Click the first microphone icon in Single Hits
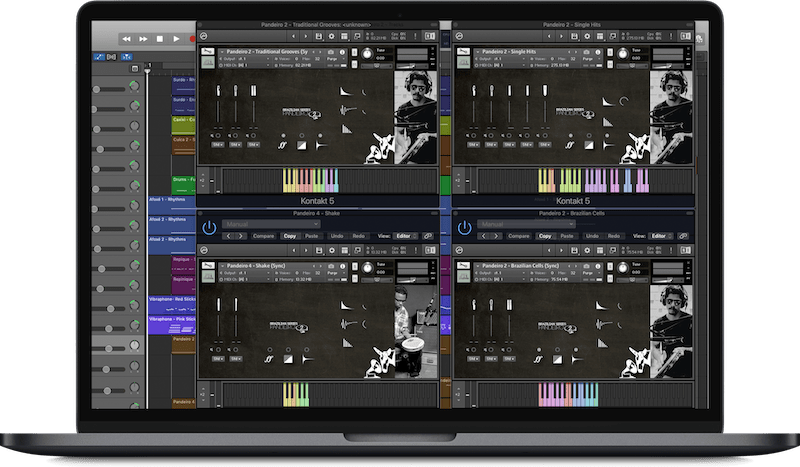This screenshot has height=467, width=800. pos(474,90)
